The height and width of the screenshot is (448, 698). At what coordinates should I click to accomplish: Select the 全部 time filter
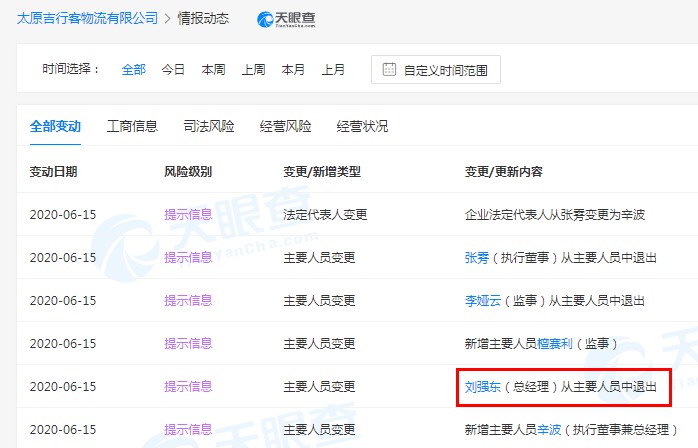[x=134, y=69]
